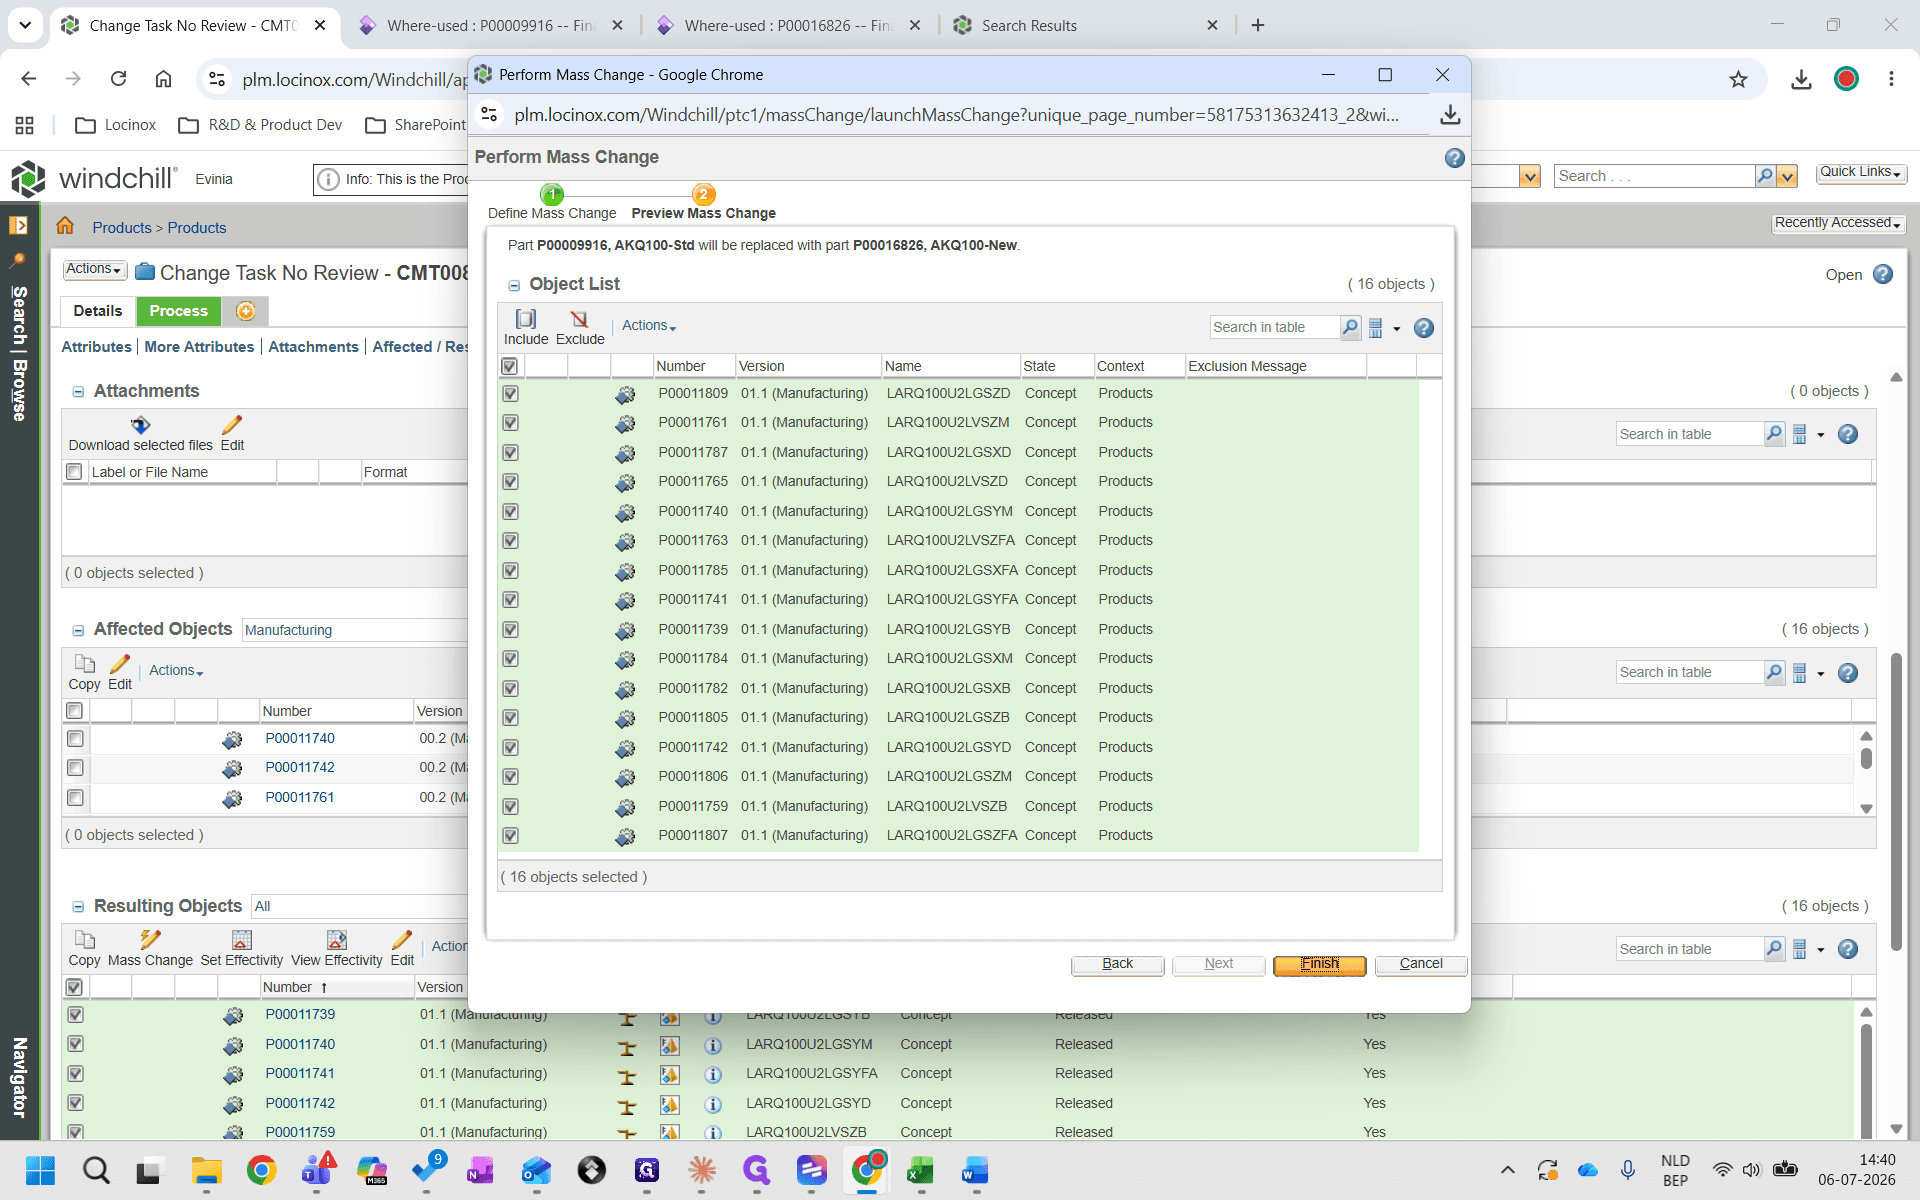Click the Windchill home icon in breadcrumb
This screenshot has height=1200, width=1920.
pos(65,226)
